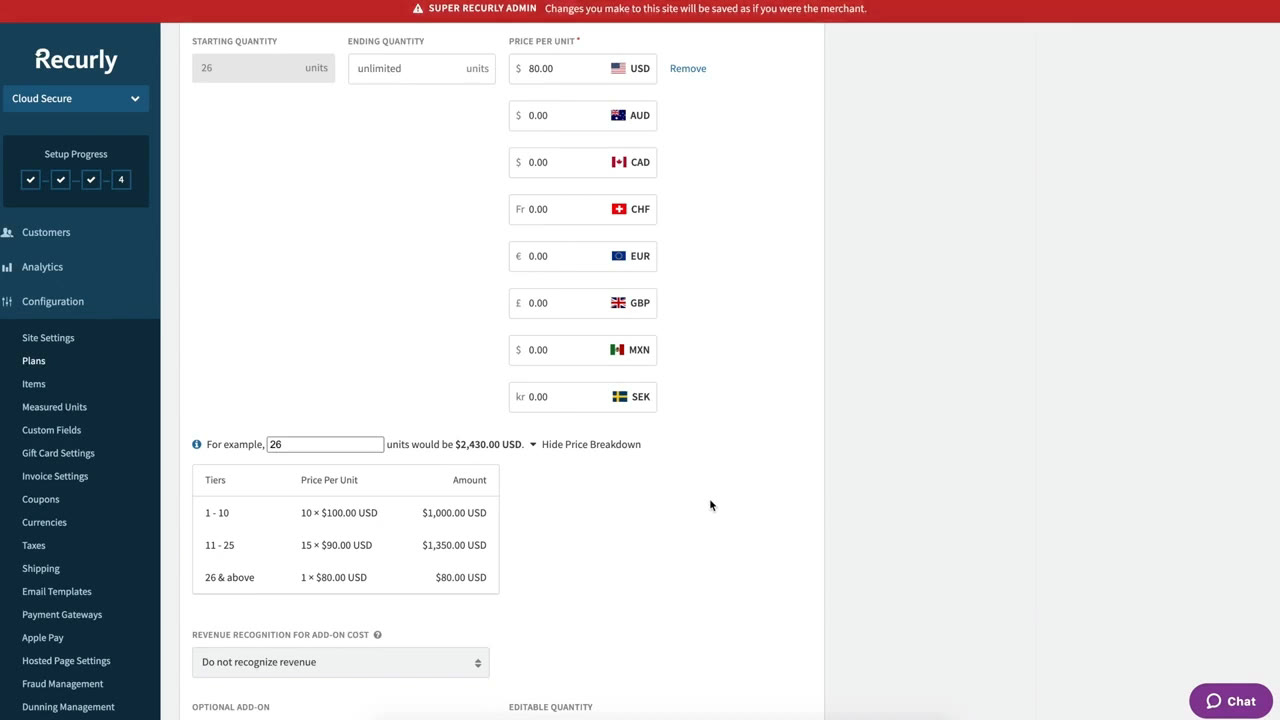Screen dimensions: 1280x720
Task: Open Invoice Settings
Action: [55, 476]
